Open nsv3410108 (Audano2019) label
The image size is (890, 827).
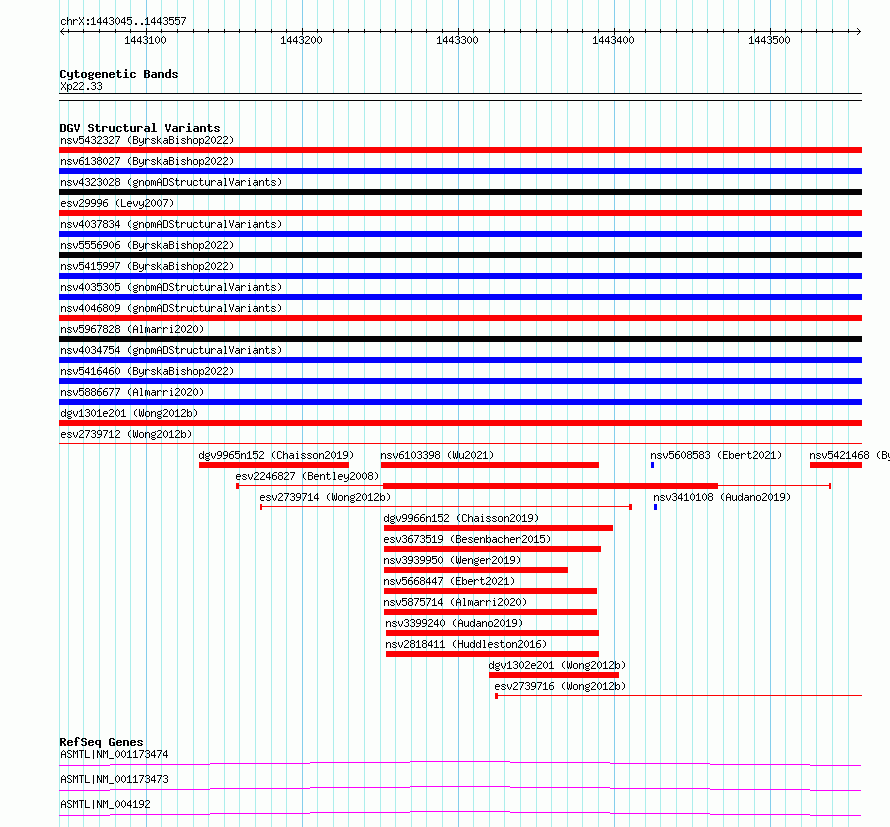[722, 497]
